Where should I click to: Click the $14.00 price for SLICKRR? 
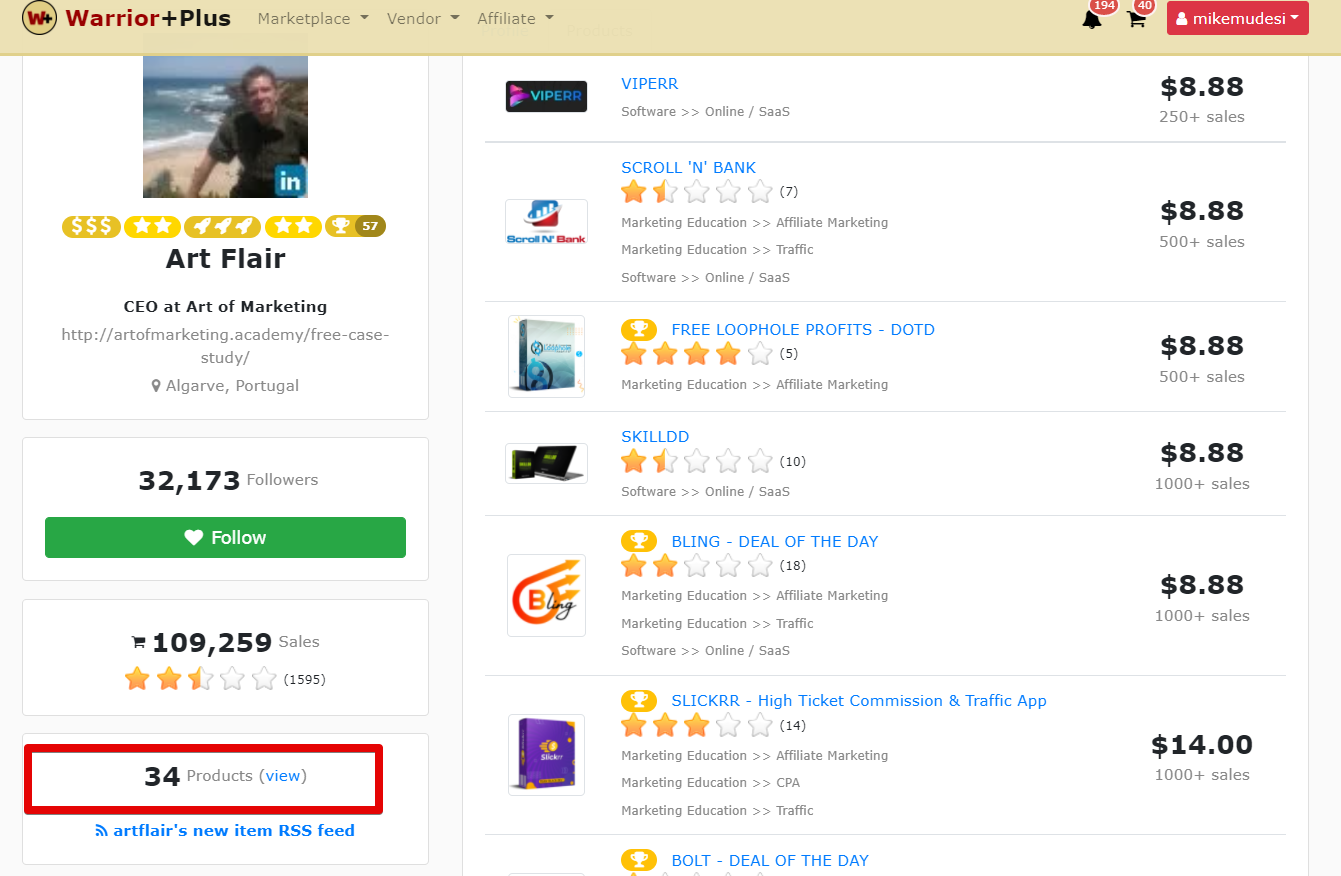coord(1202,745)
